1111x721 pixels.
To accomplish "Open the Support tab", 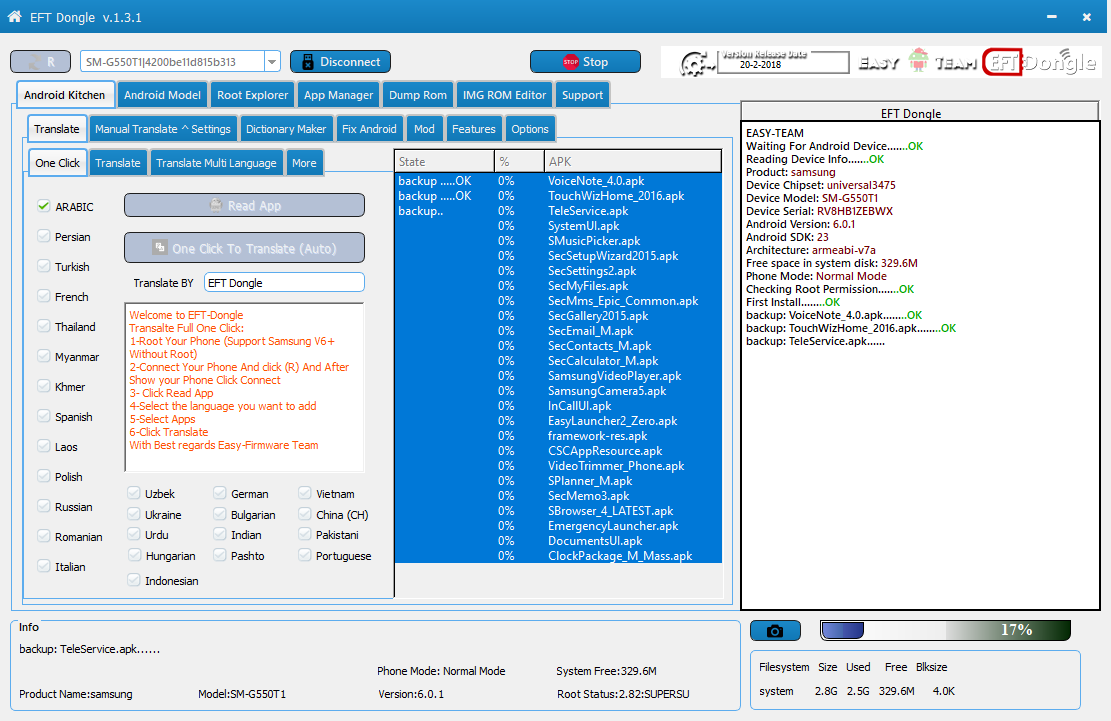I will click(x=582, y=95).
